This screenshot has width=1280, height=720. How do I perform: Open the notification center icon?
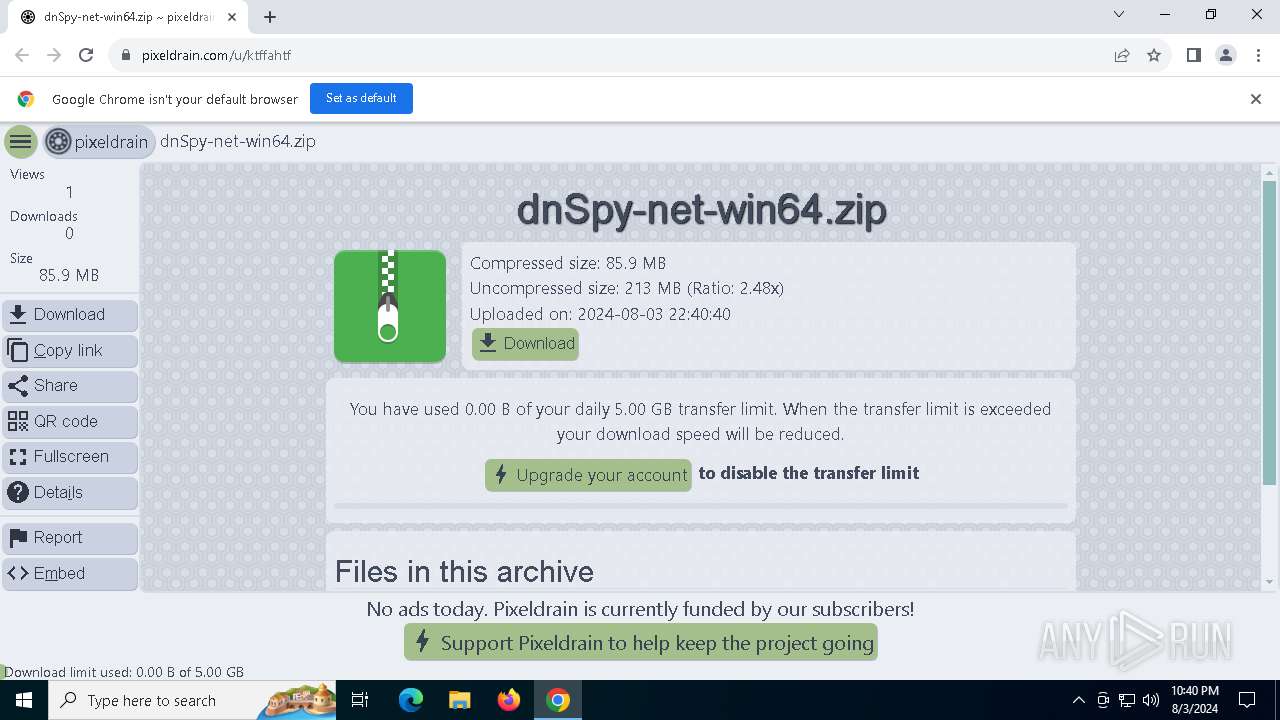click(1247, 700)
